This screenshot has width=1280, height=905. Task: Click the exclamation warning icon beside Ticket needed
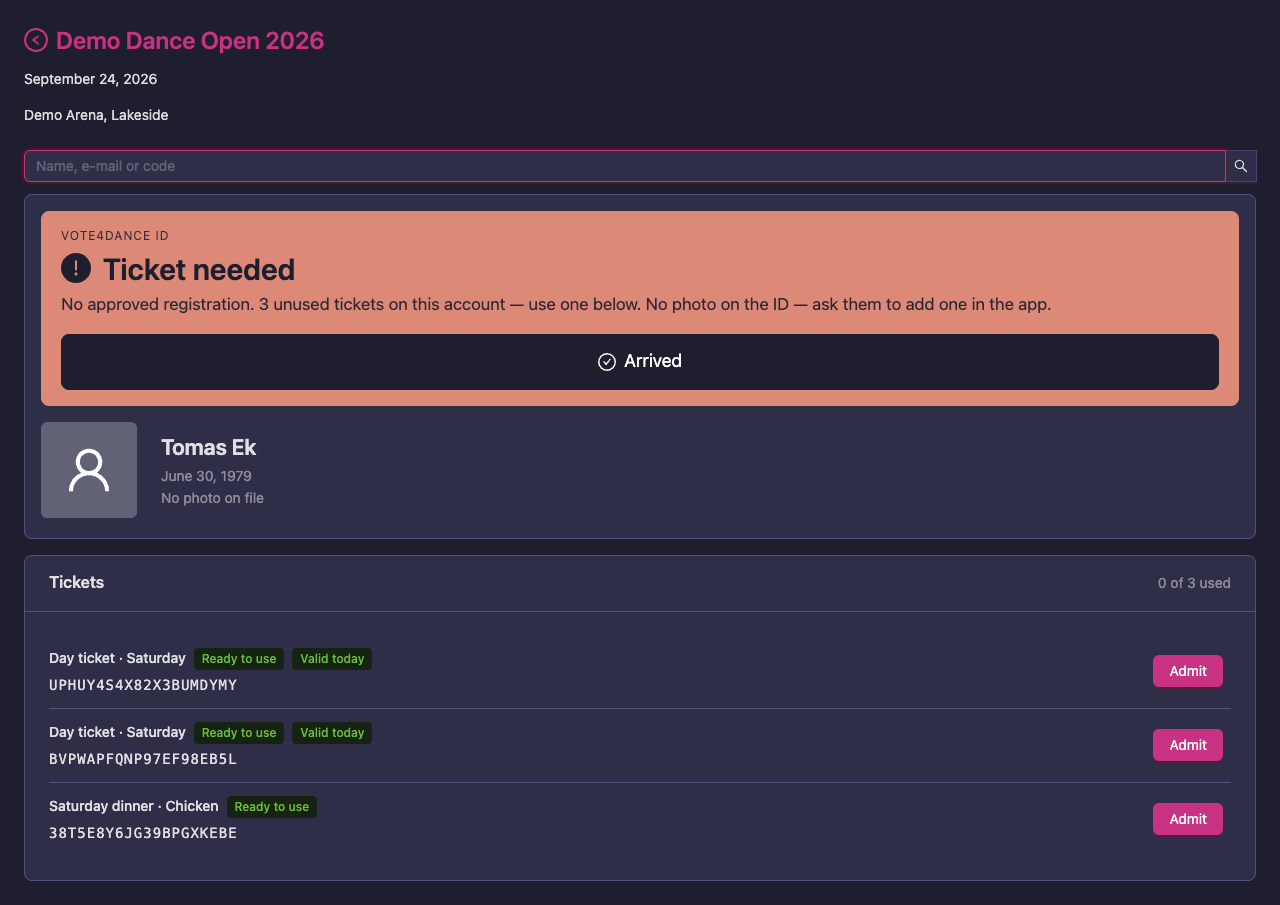click(76, 268)
